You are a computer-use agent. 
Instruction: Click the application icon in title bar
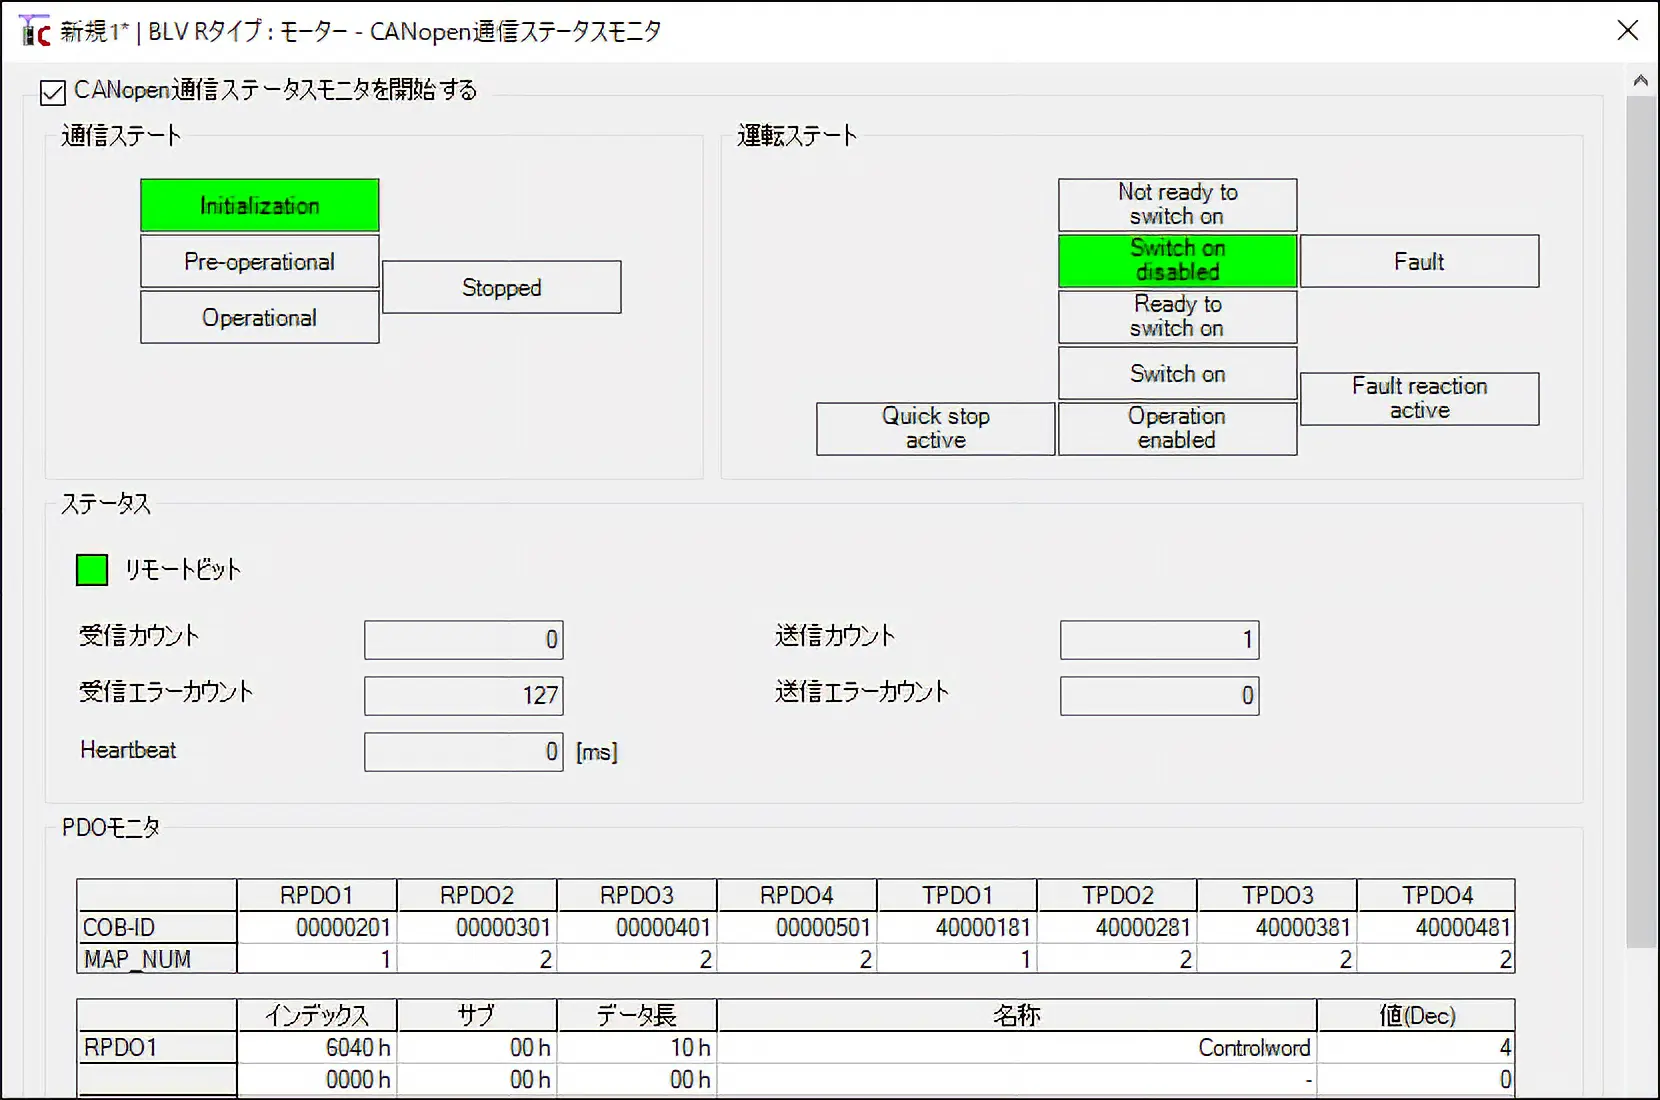(x=34, y=31)
